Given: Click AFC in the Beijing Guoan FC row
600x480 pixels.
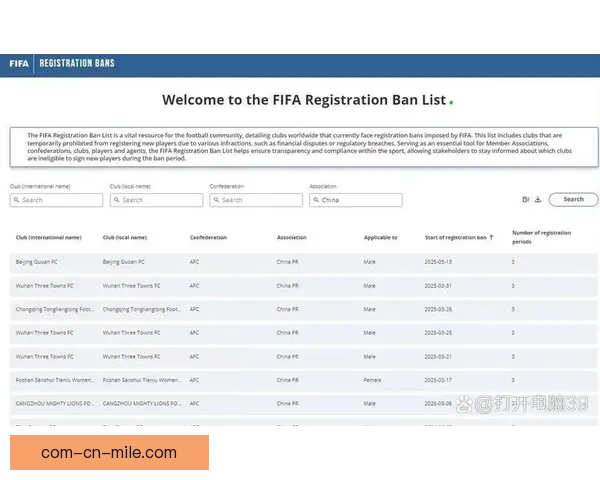Looking at the screenshot, I should coord(194,262).
